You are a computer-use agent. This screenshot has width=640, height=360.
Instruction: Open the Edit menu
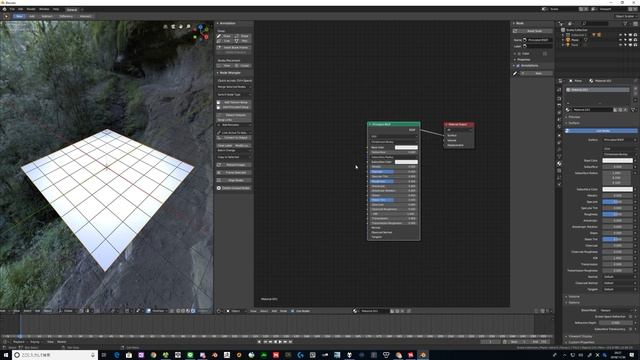(x=20, y=9)
